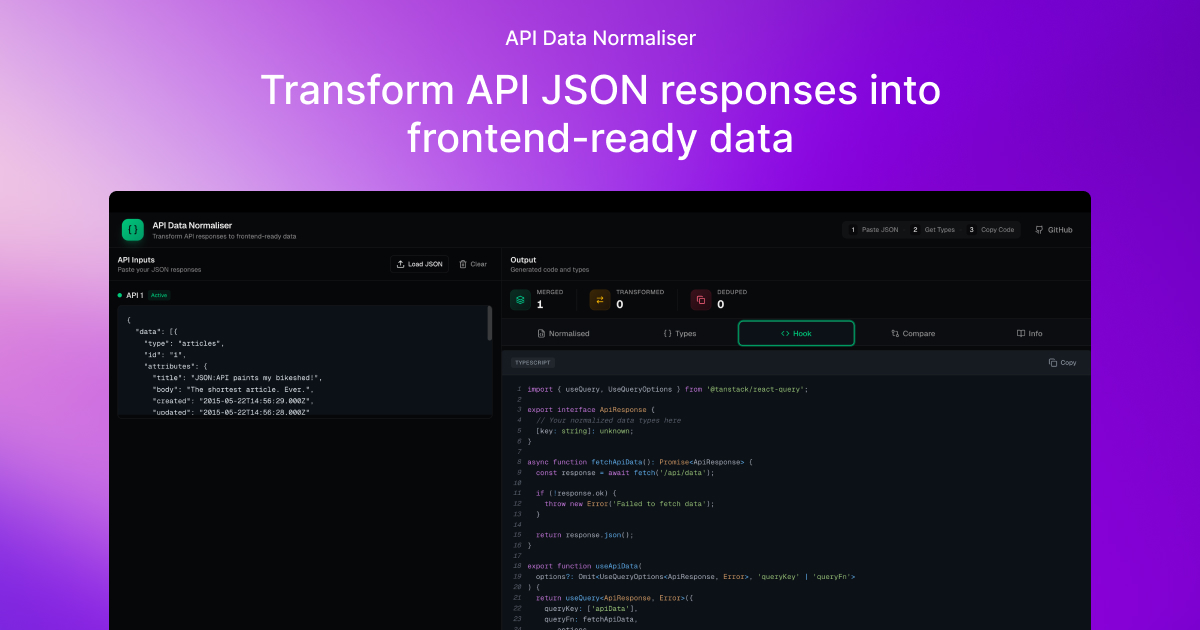Click the green braces app logo
This screenshot has width=1200, height=630.
(133, 230)
